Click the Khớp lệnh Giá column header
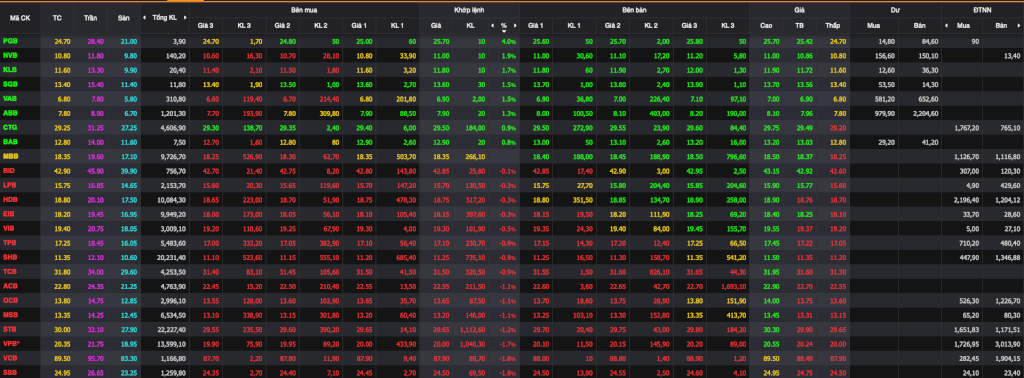The height and width of the screenshot is (378, 1024). 436,26
